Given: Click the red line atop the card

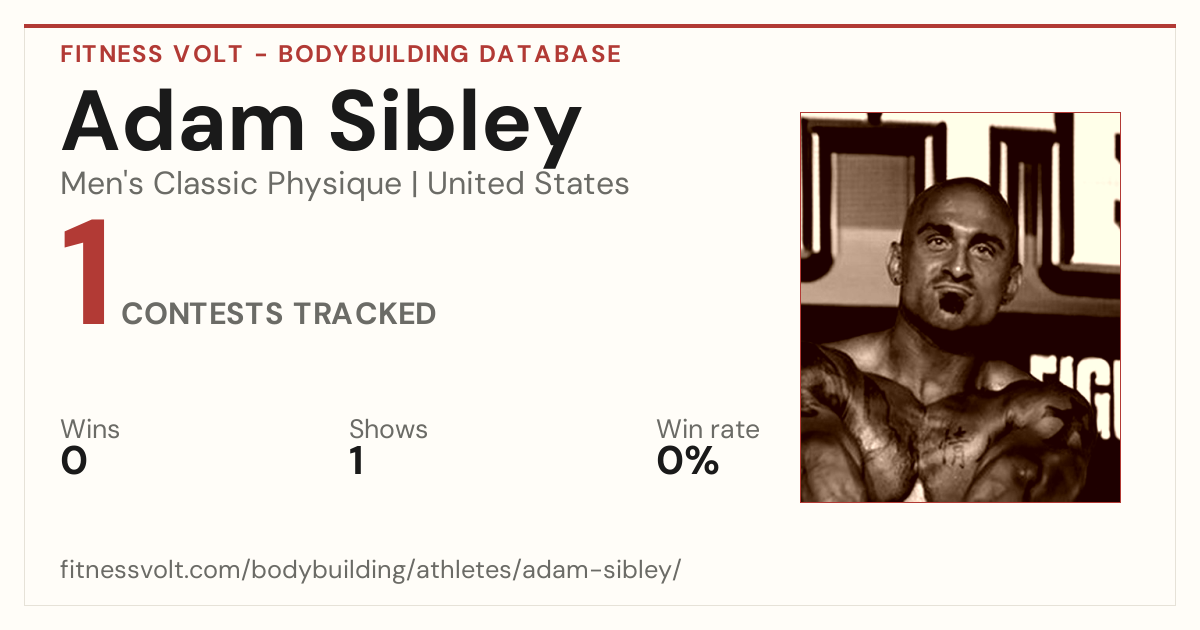Looking at the screenshot, I should (600, 26).
